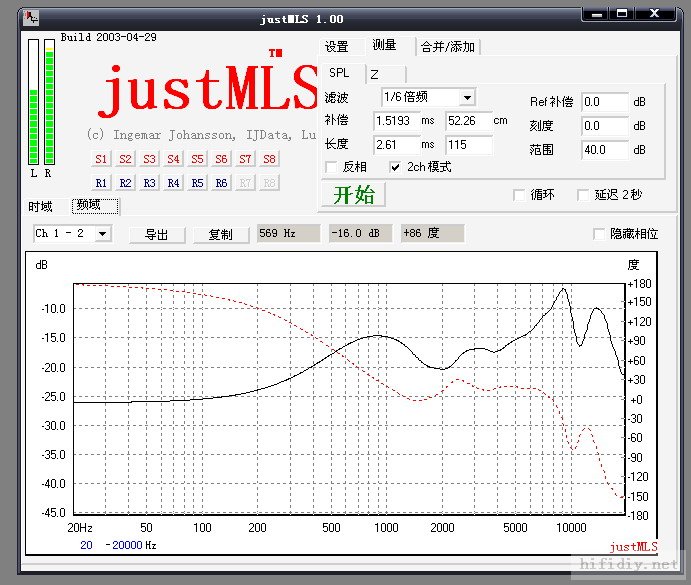Image resolution: width=691 pixels, height=585 pixels.
Task: Click the 范围 range input field
Action: pyautogui.click(x=604, y=150)
